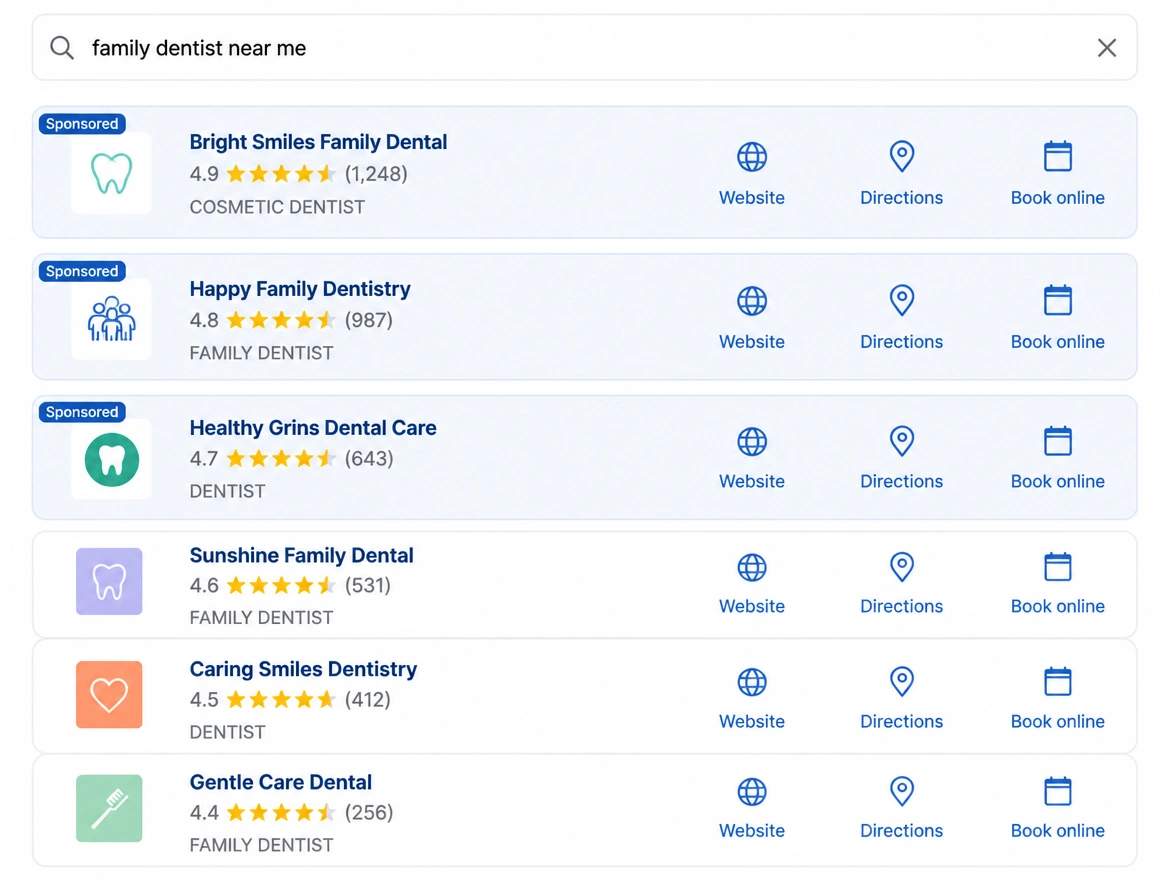This screenshot has height=880, width=1168.
Task: Click FAMILY DENTIST label under Sunshine Family Dental
Action: coord(261,618)
